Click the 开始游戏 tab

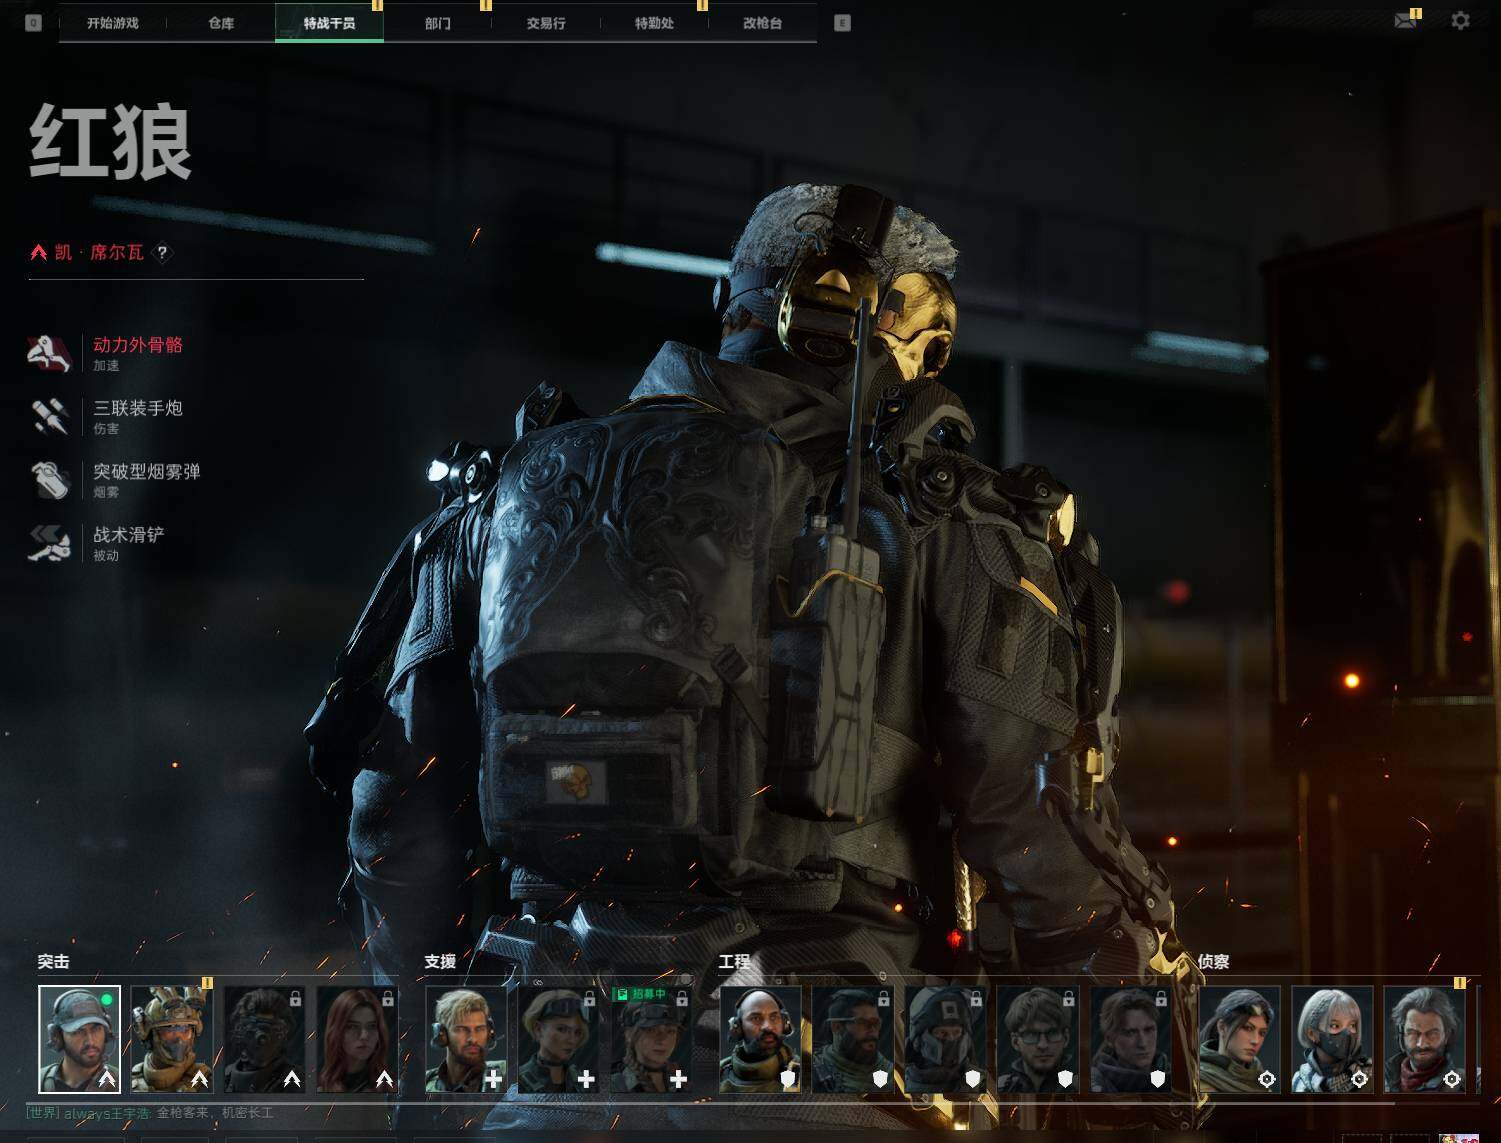pos(112,23)
